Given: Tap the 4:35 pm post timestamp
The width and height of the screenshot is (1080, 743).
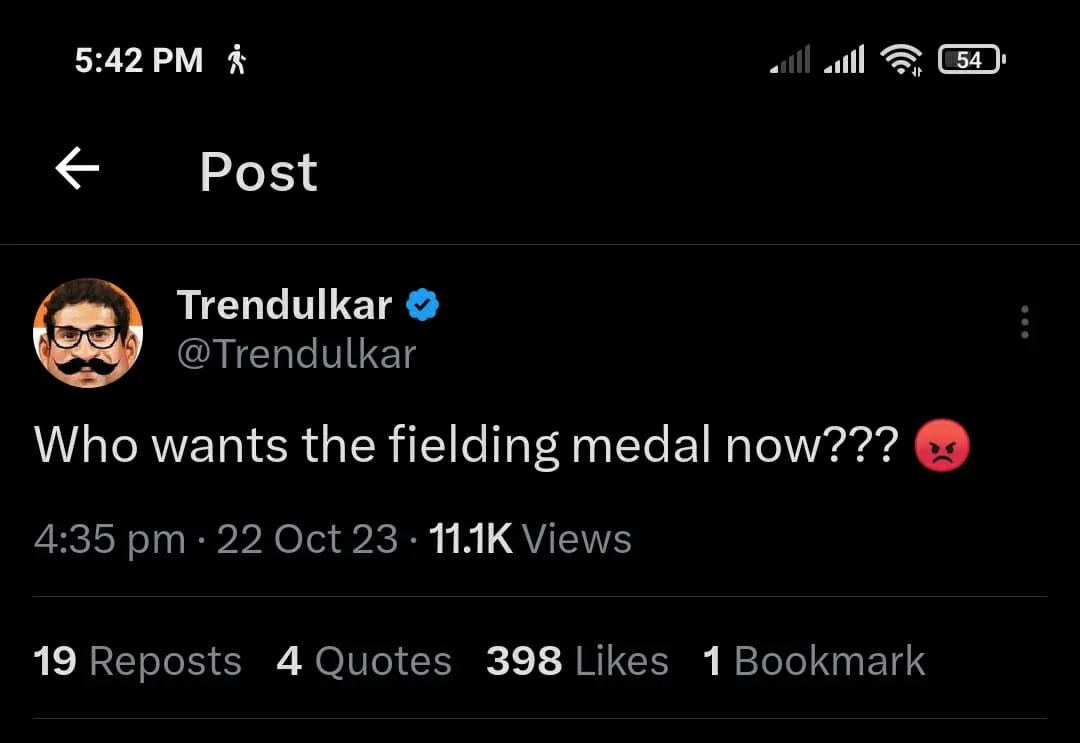Looking at the screenshot, I should pyautogui.click(x=110, y=539).
